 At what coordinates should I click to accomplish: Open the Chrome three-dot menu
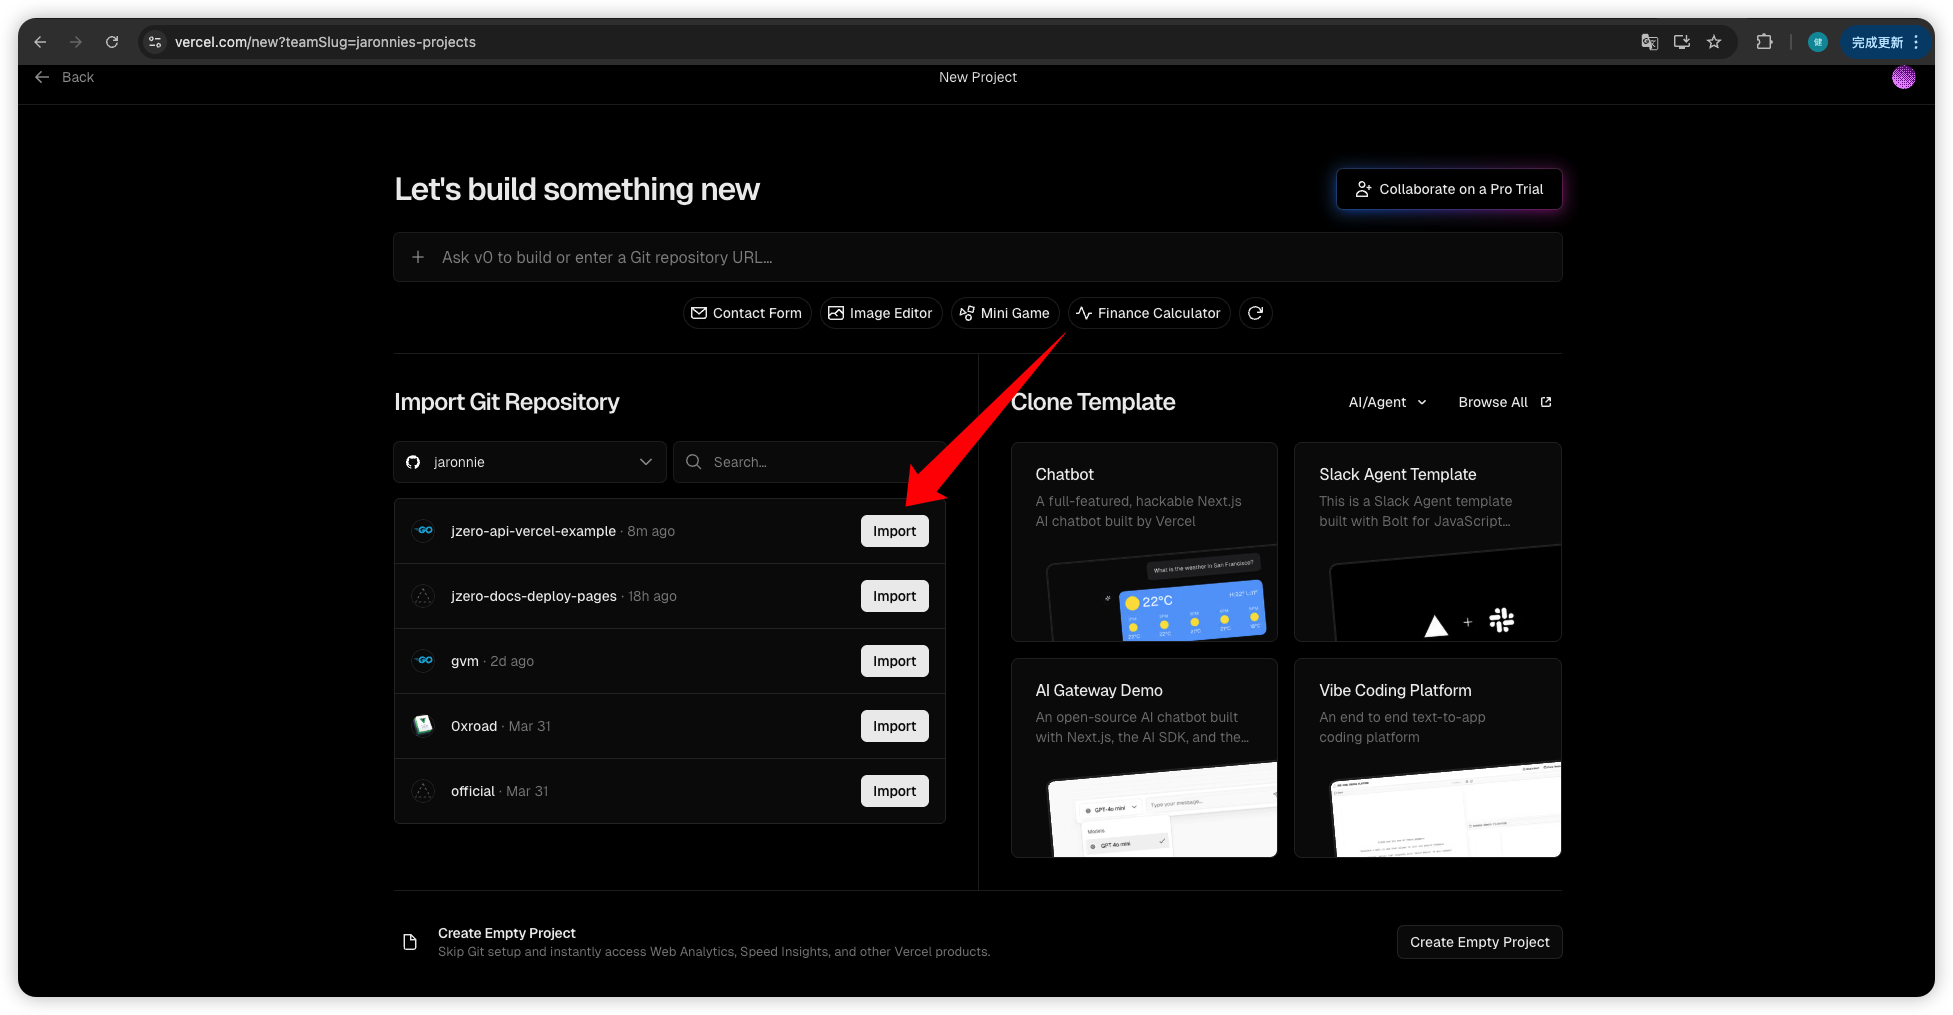[x=1916, y=42]
